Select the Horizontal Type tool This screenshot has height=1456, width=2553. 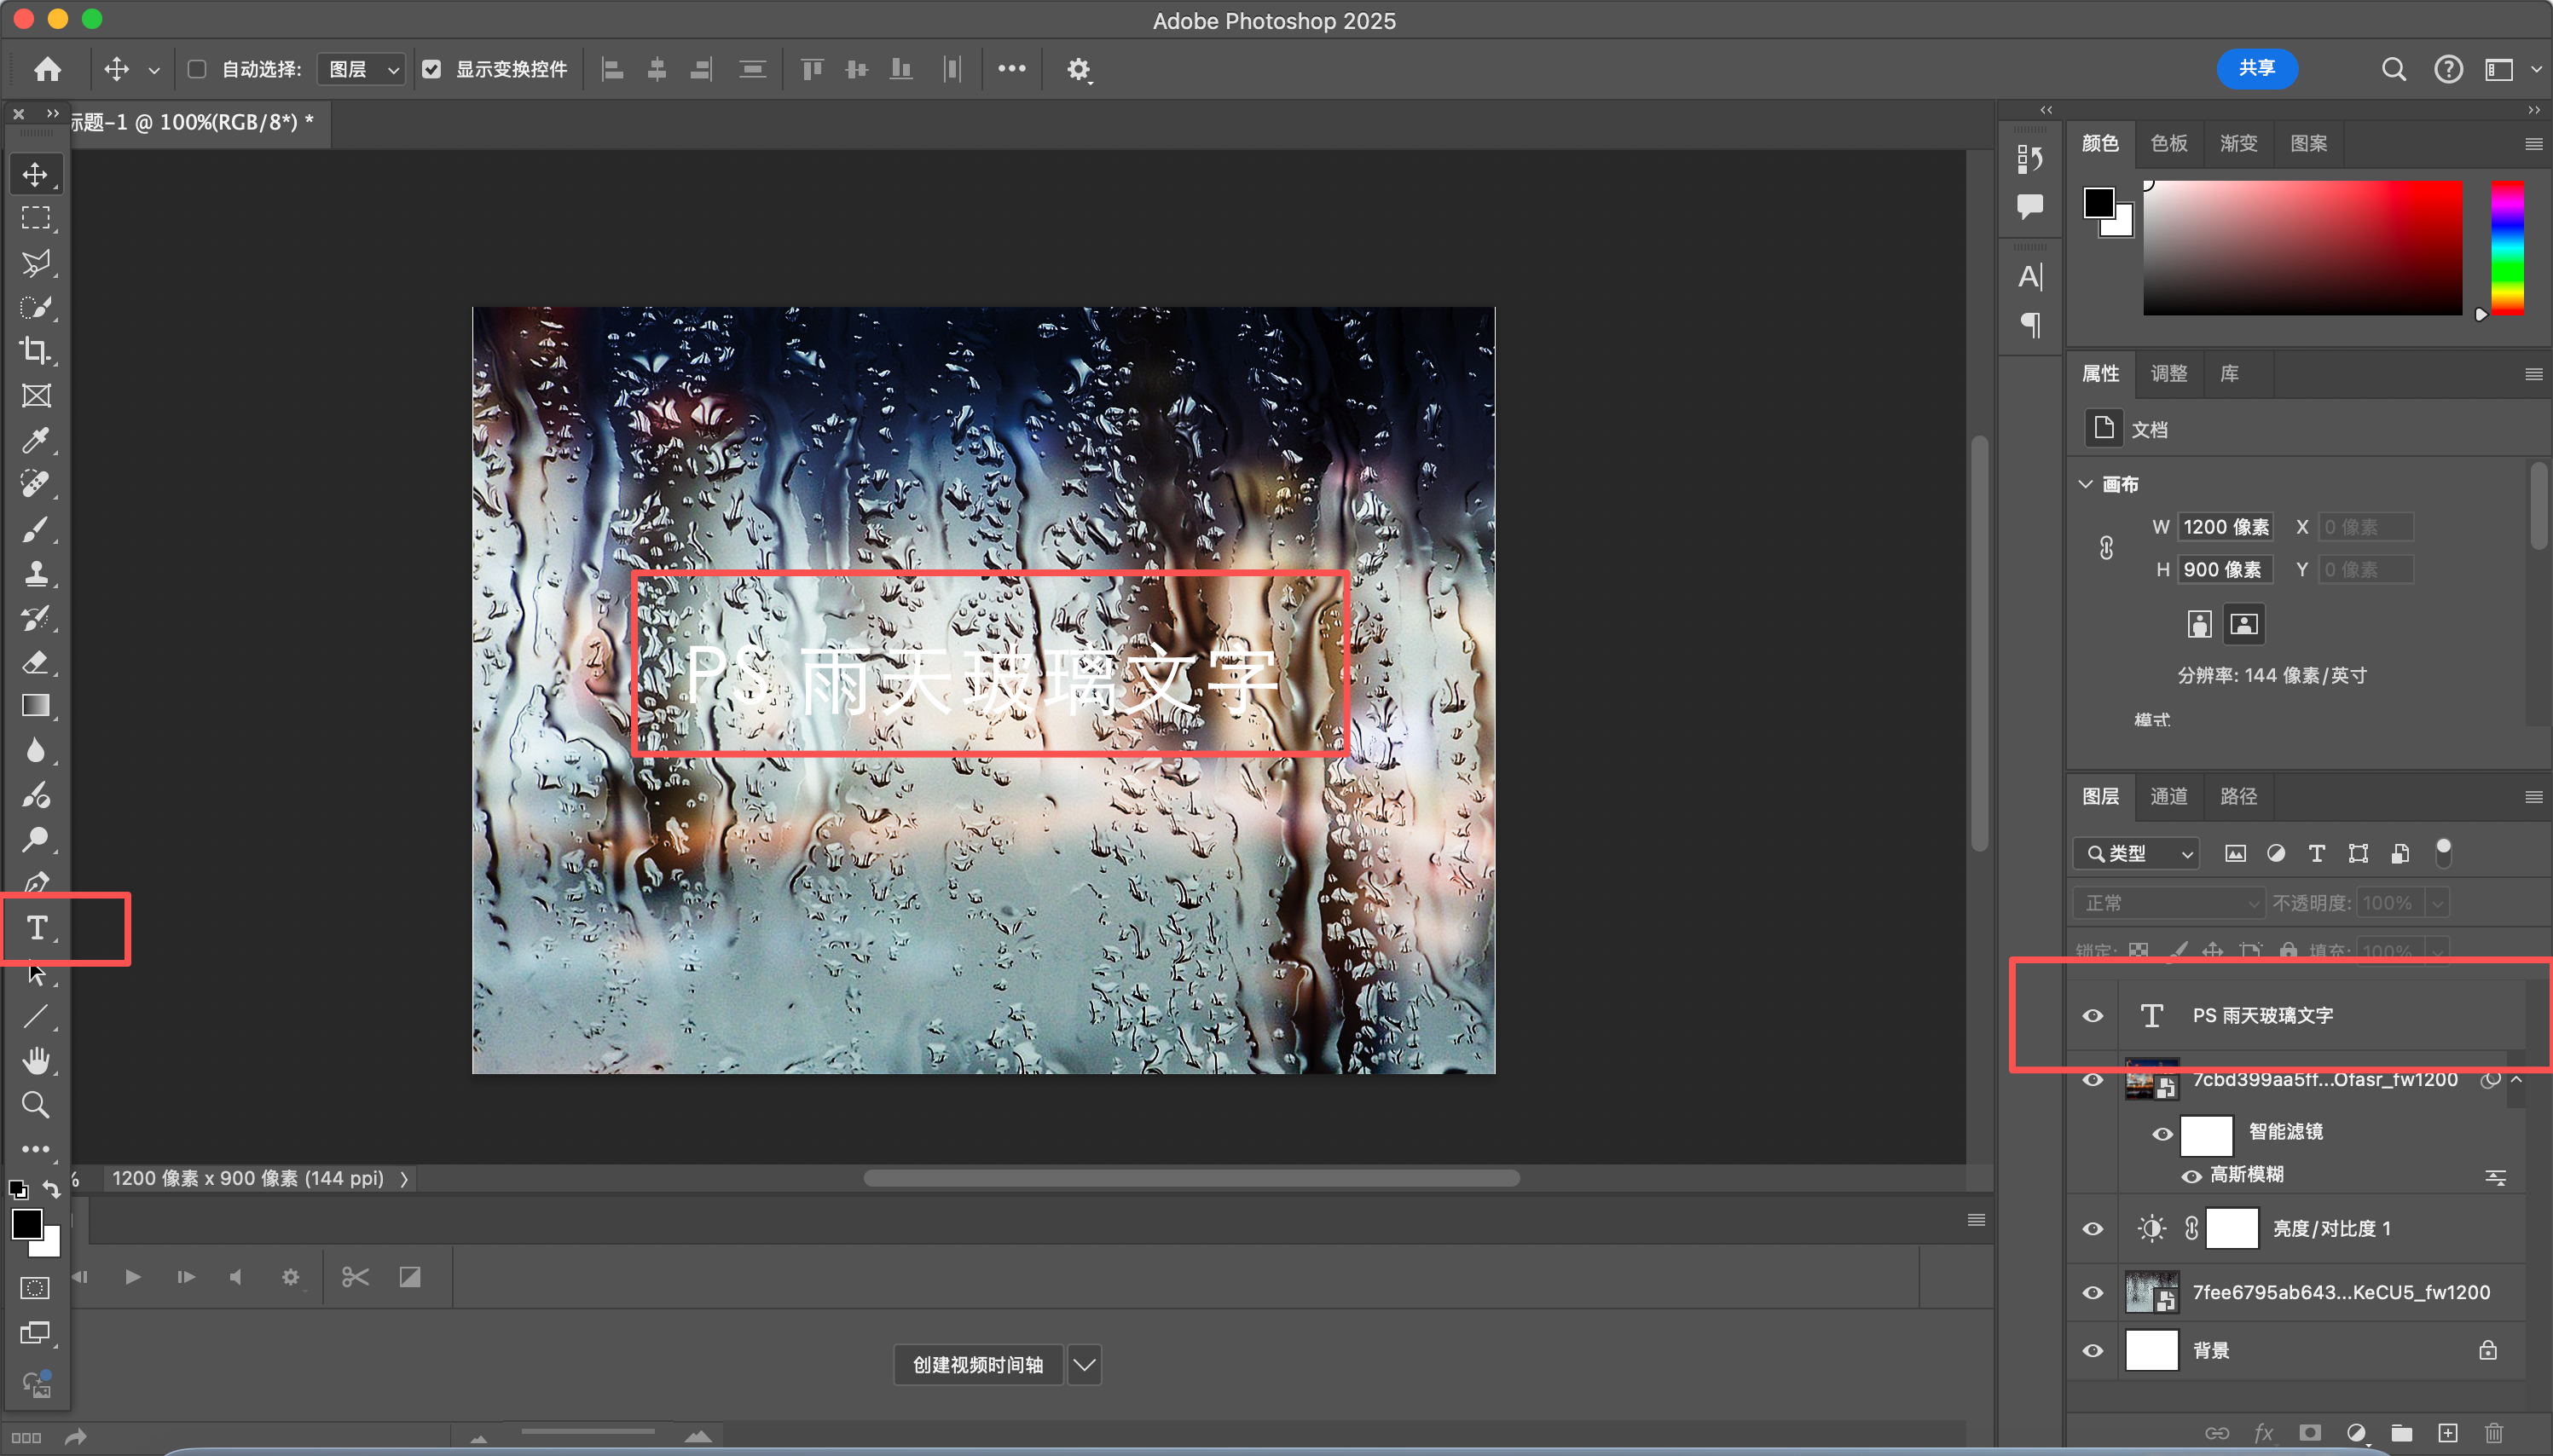(x=36, y=928)
